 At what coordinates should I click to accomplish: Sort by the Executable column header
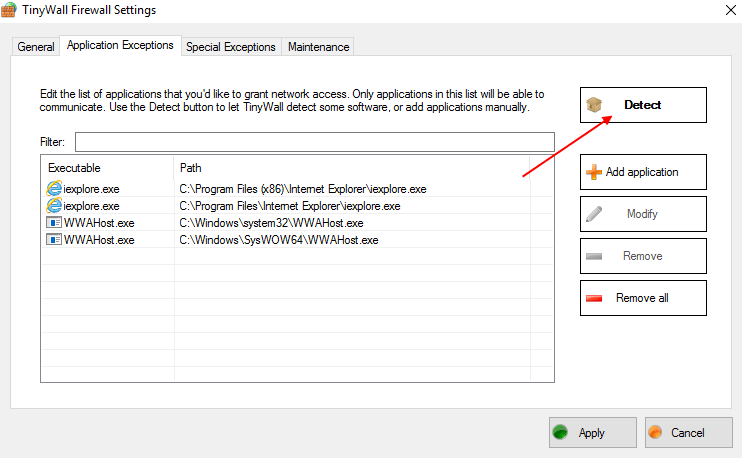coord(107,168)
